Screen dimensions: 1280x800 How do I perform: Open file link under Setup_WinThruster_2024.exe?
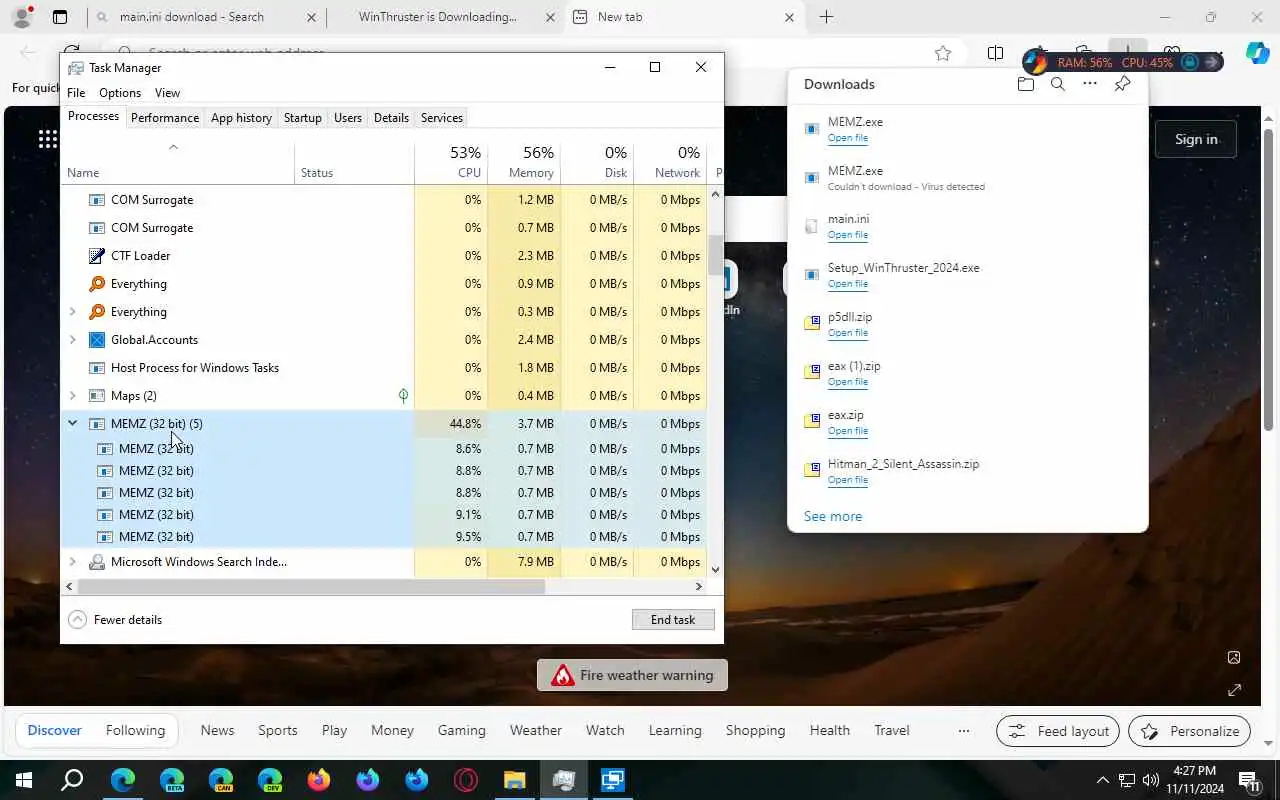click(x=848, y=284)
